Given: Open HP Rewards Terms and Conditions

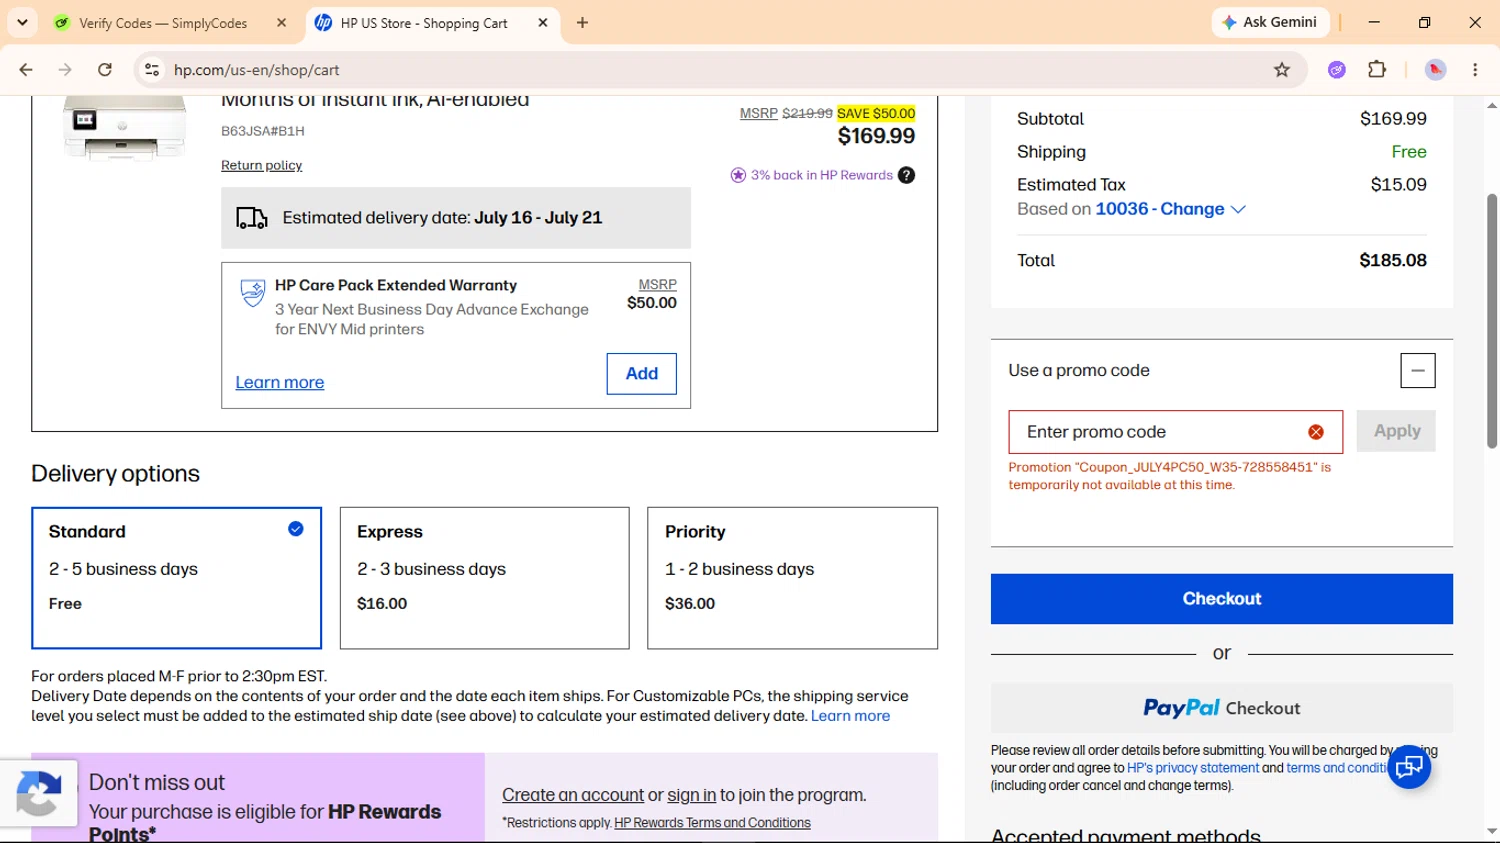Looking at the screenshot, I should (712, 823).
